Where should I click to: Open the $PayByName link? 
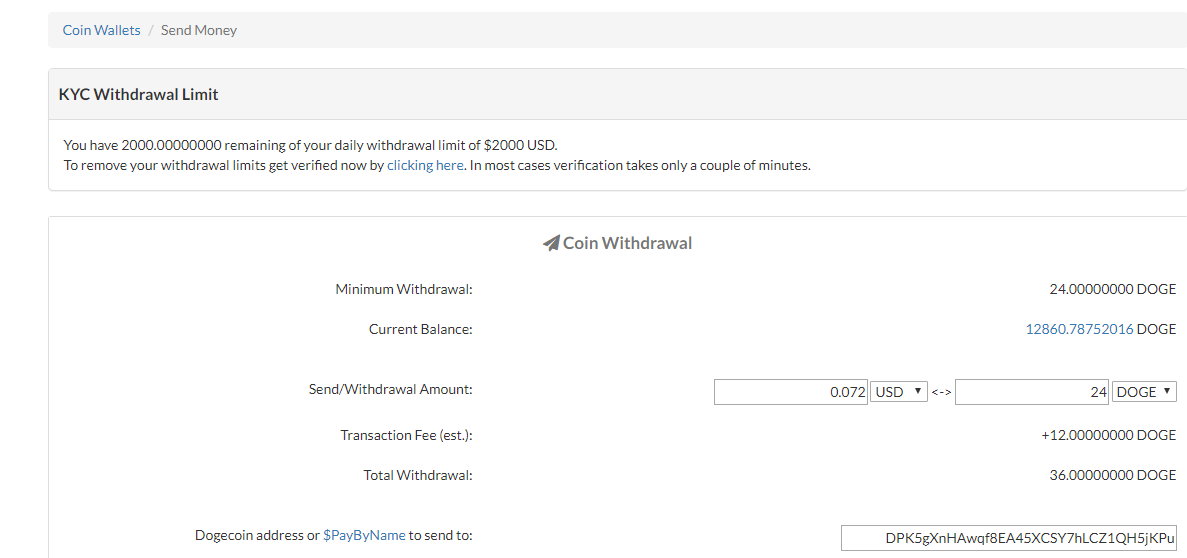365,535
